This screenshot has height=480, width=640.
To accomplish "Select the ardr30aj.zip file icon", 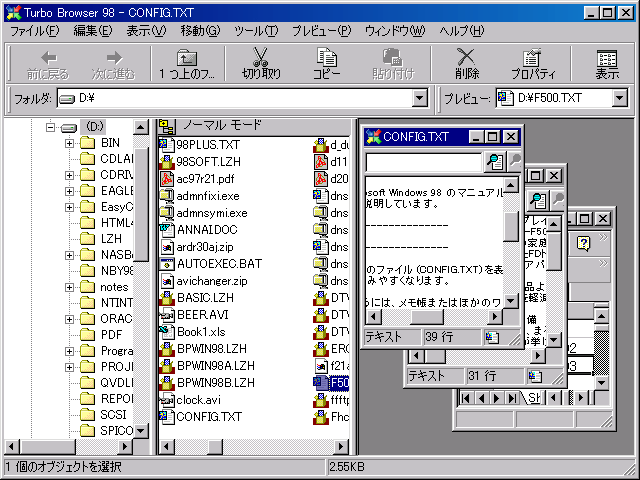I will coord(166,247).
